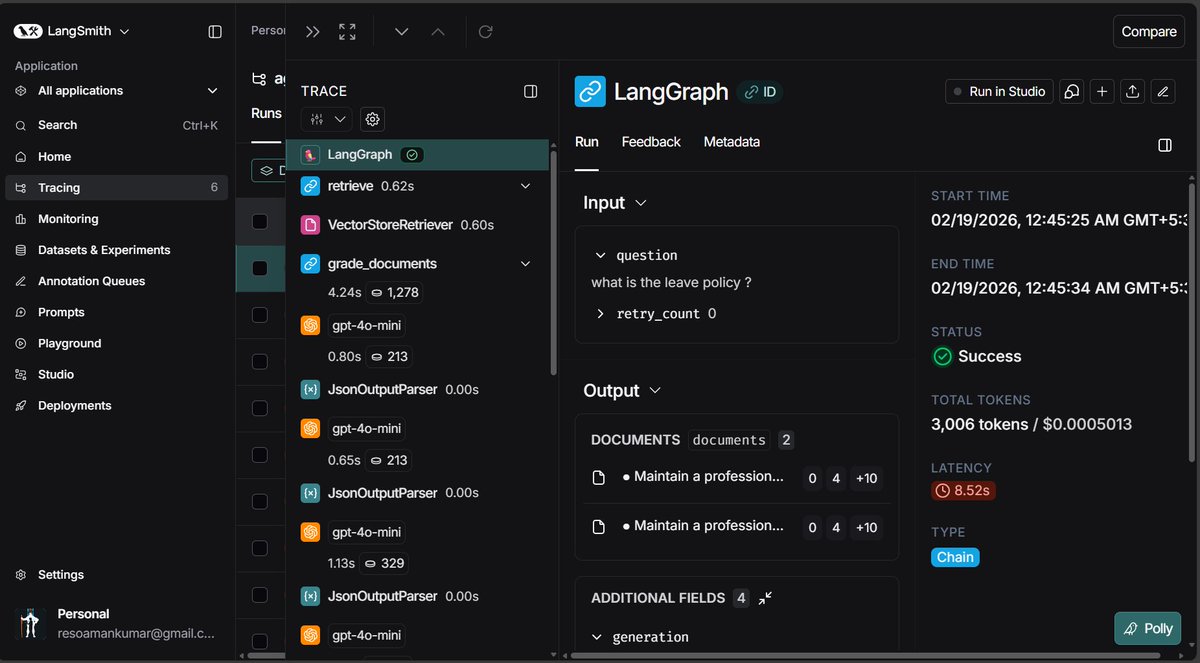Open Personal account menu at bottom
This screenshot has width=1200, height=663.
(x=116, y=624)
